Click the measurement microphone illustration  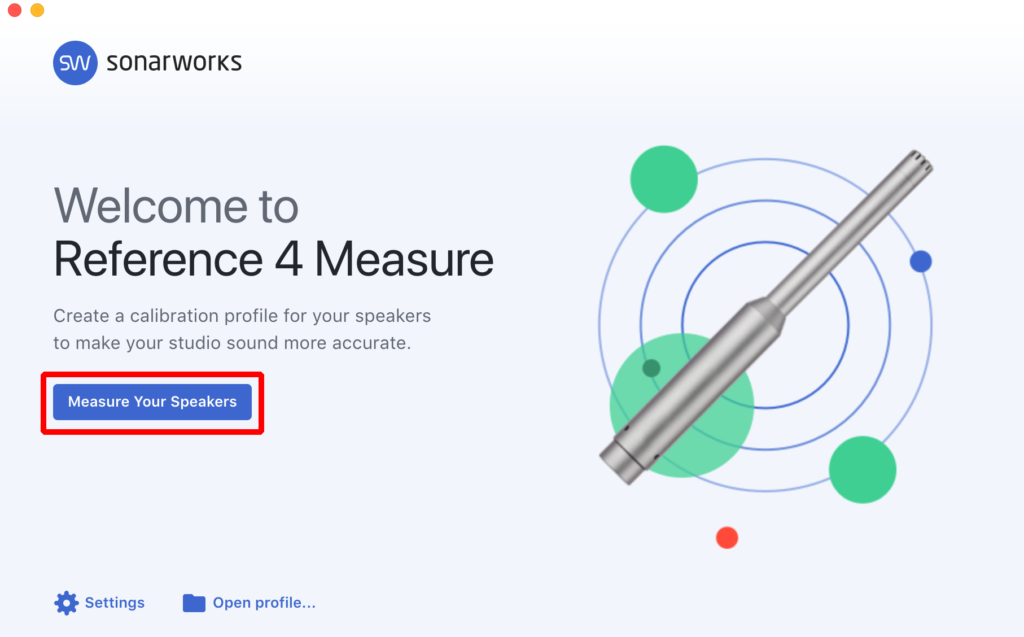pyautogui.click(x=766, y=318)
